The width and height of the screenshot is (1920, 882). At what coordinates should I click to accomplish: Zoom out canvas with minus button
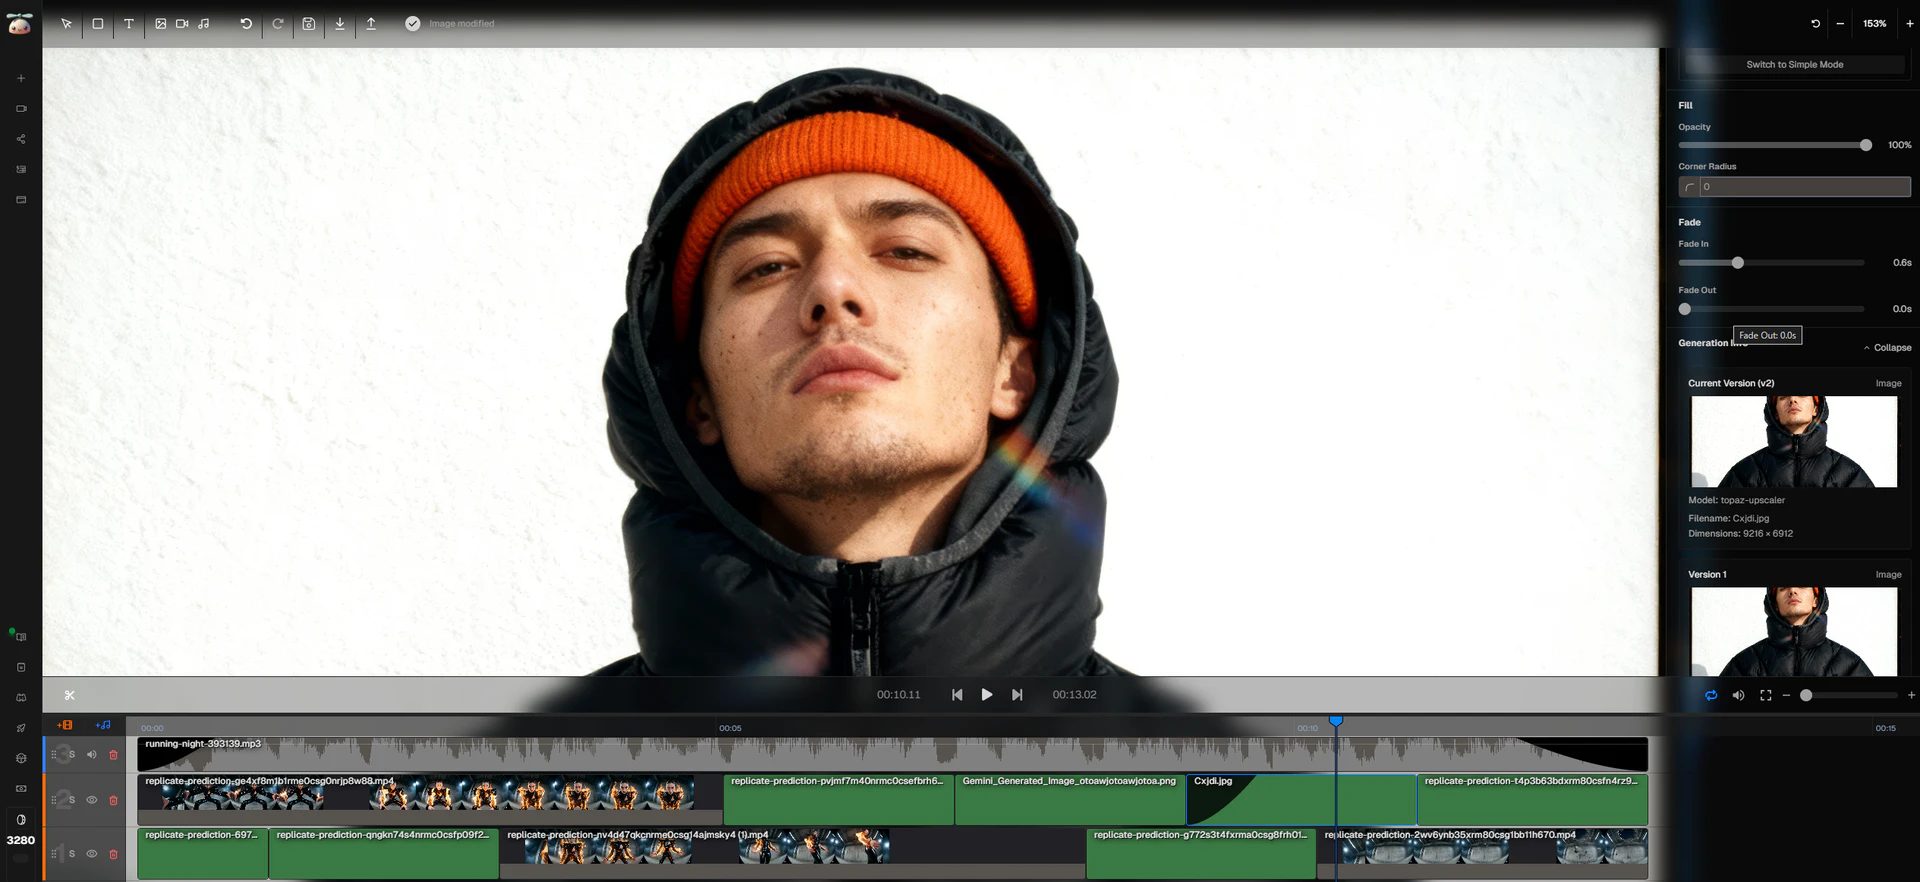(1840, 24)
